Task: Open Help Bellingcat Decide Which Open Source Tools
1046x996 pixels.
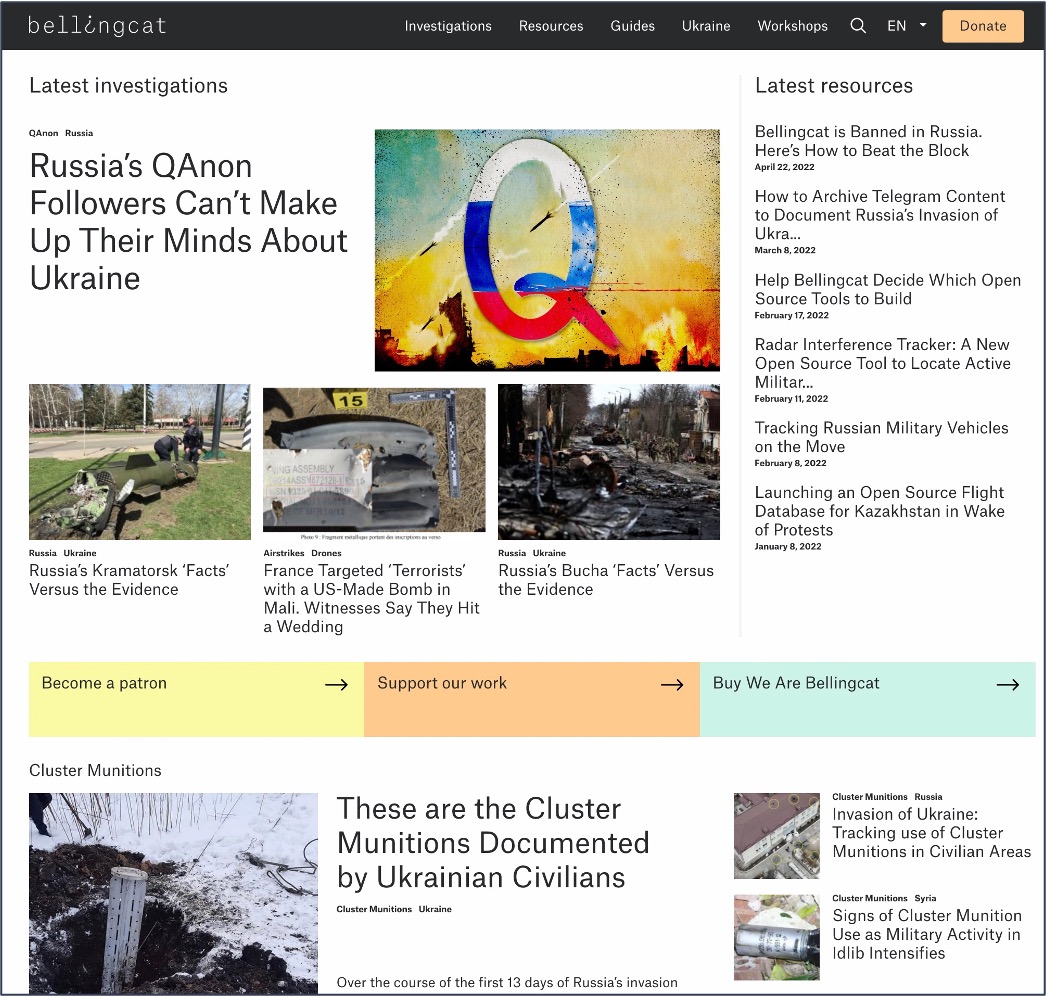Action: pos(887,289)
